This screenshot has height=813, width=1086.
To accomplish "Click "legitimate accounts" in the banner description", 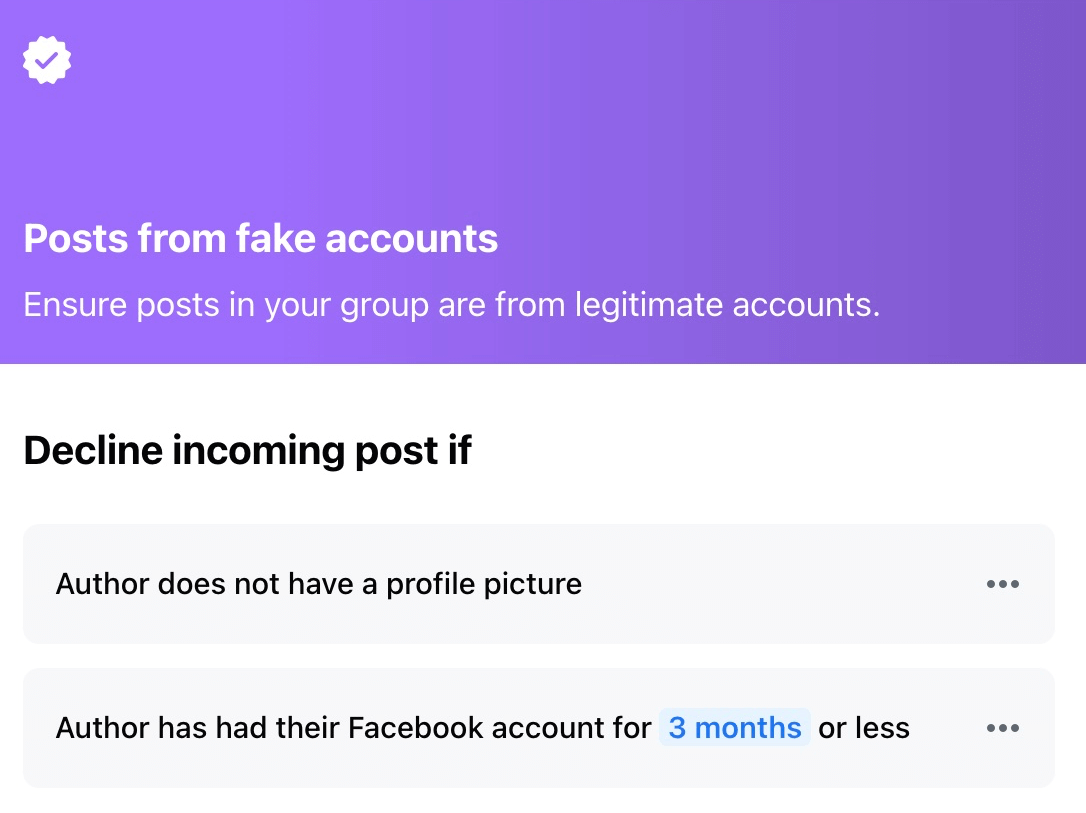I will click(727, 305).
